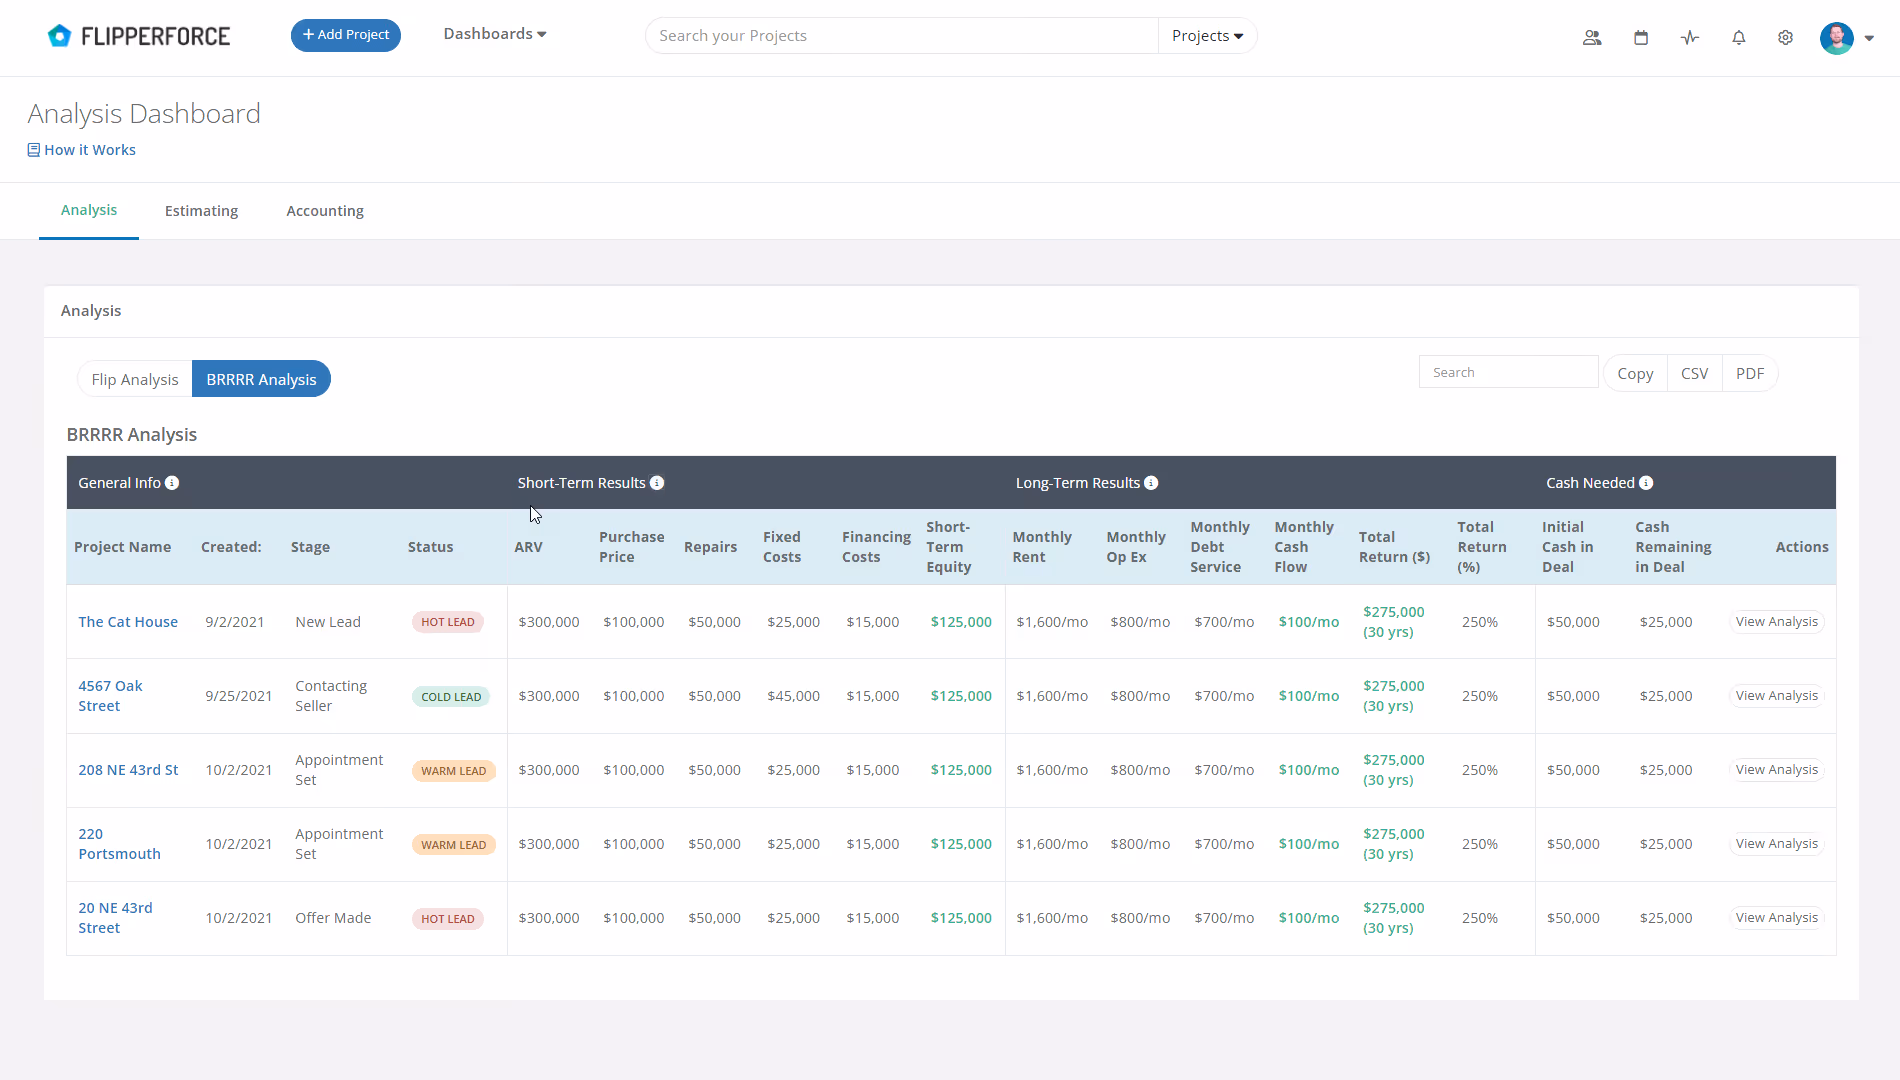This screenshot has width=1900, height=1080.
Task: Open the notifications bell
Action: [x=1739, y=37]
